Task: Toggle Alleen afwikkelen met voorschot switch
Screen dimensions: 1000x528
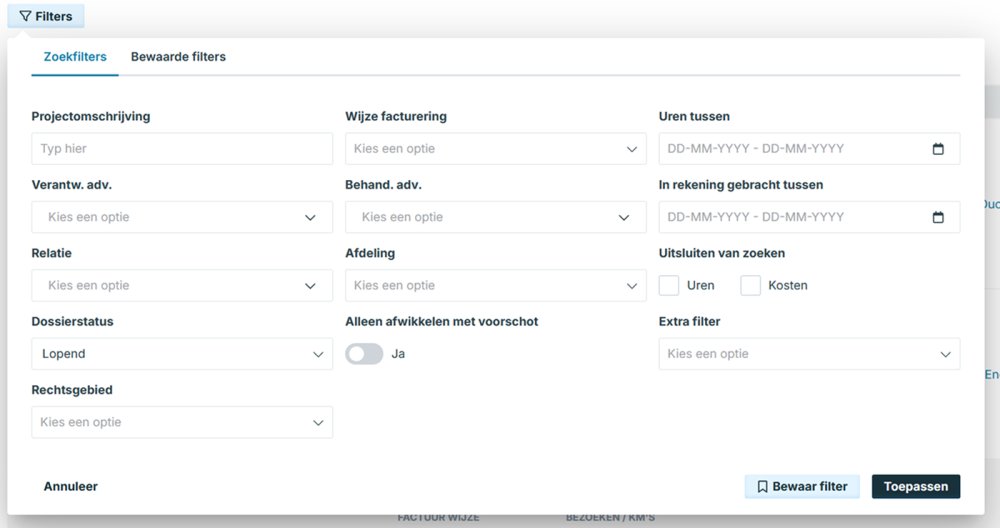Action: click(364, 354)
